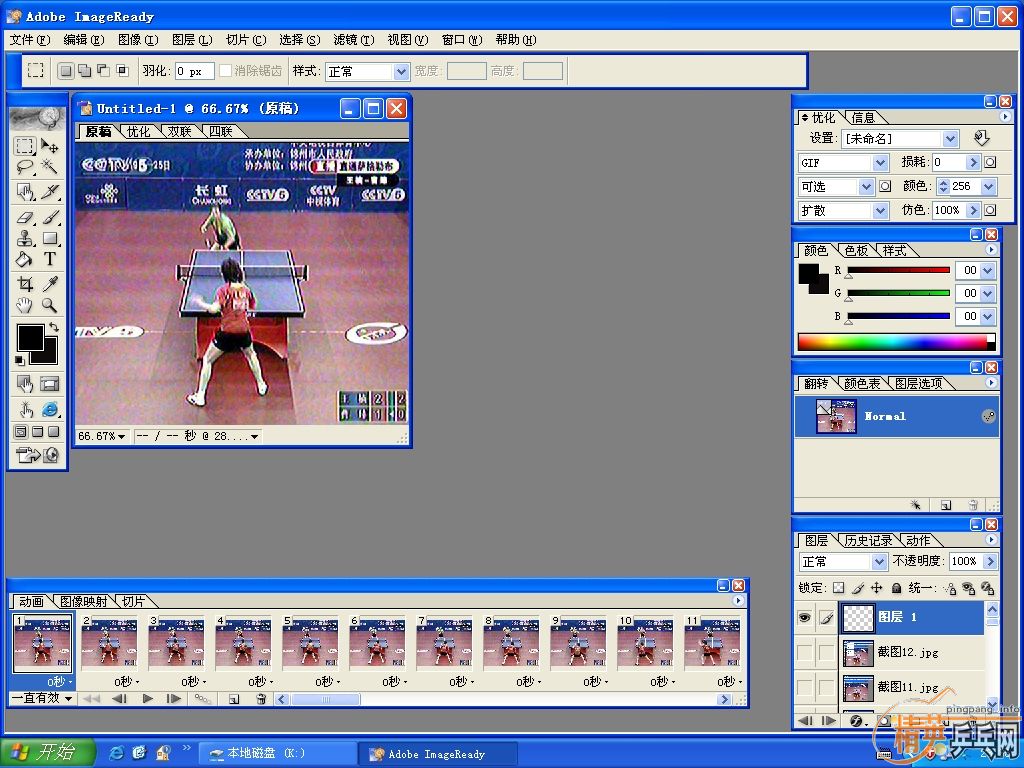The width and height of the screenshot is (1024, 768).
Task: Click the tween frames icon
Action: point(202,699)
